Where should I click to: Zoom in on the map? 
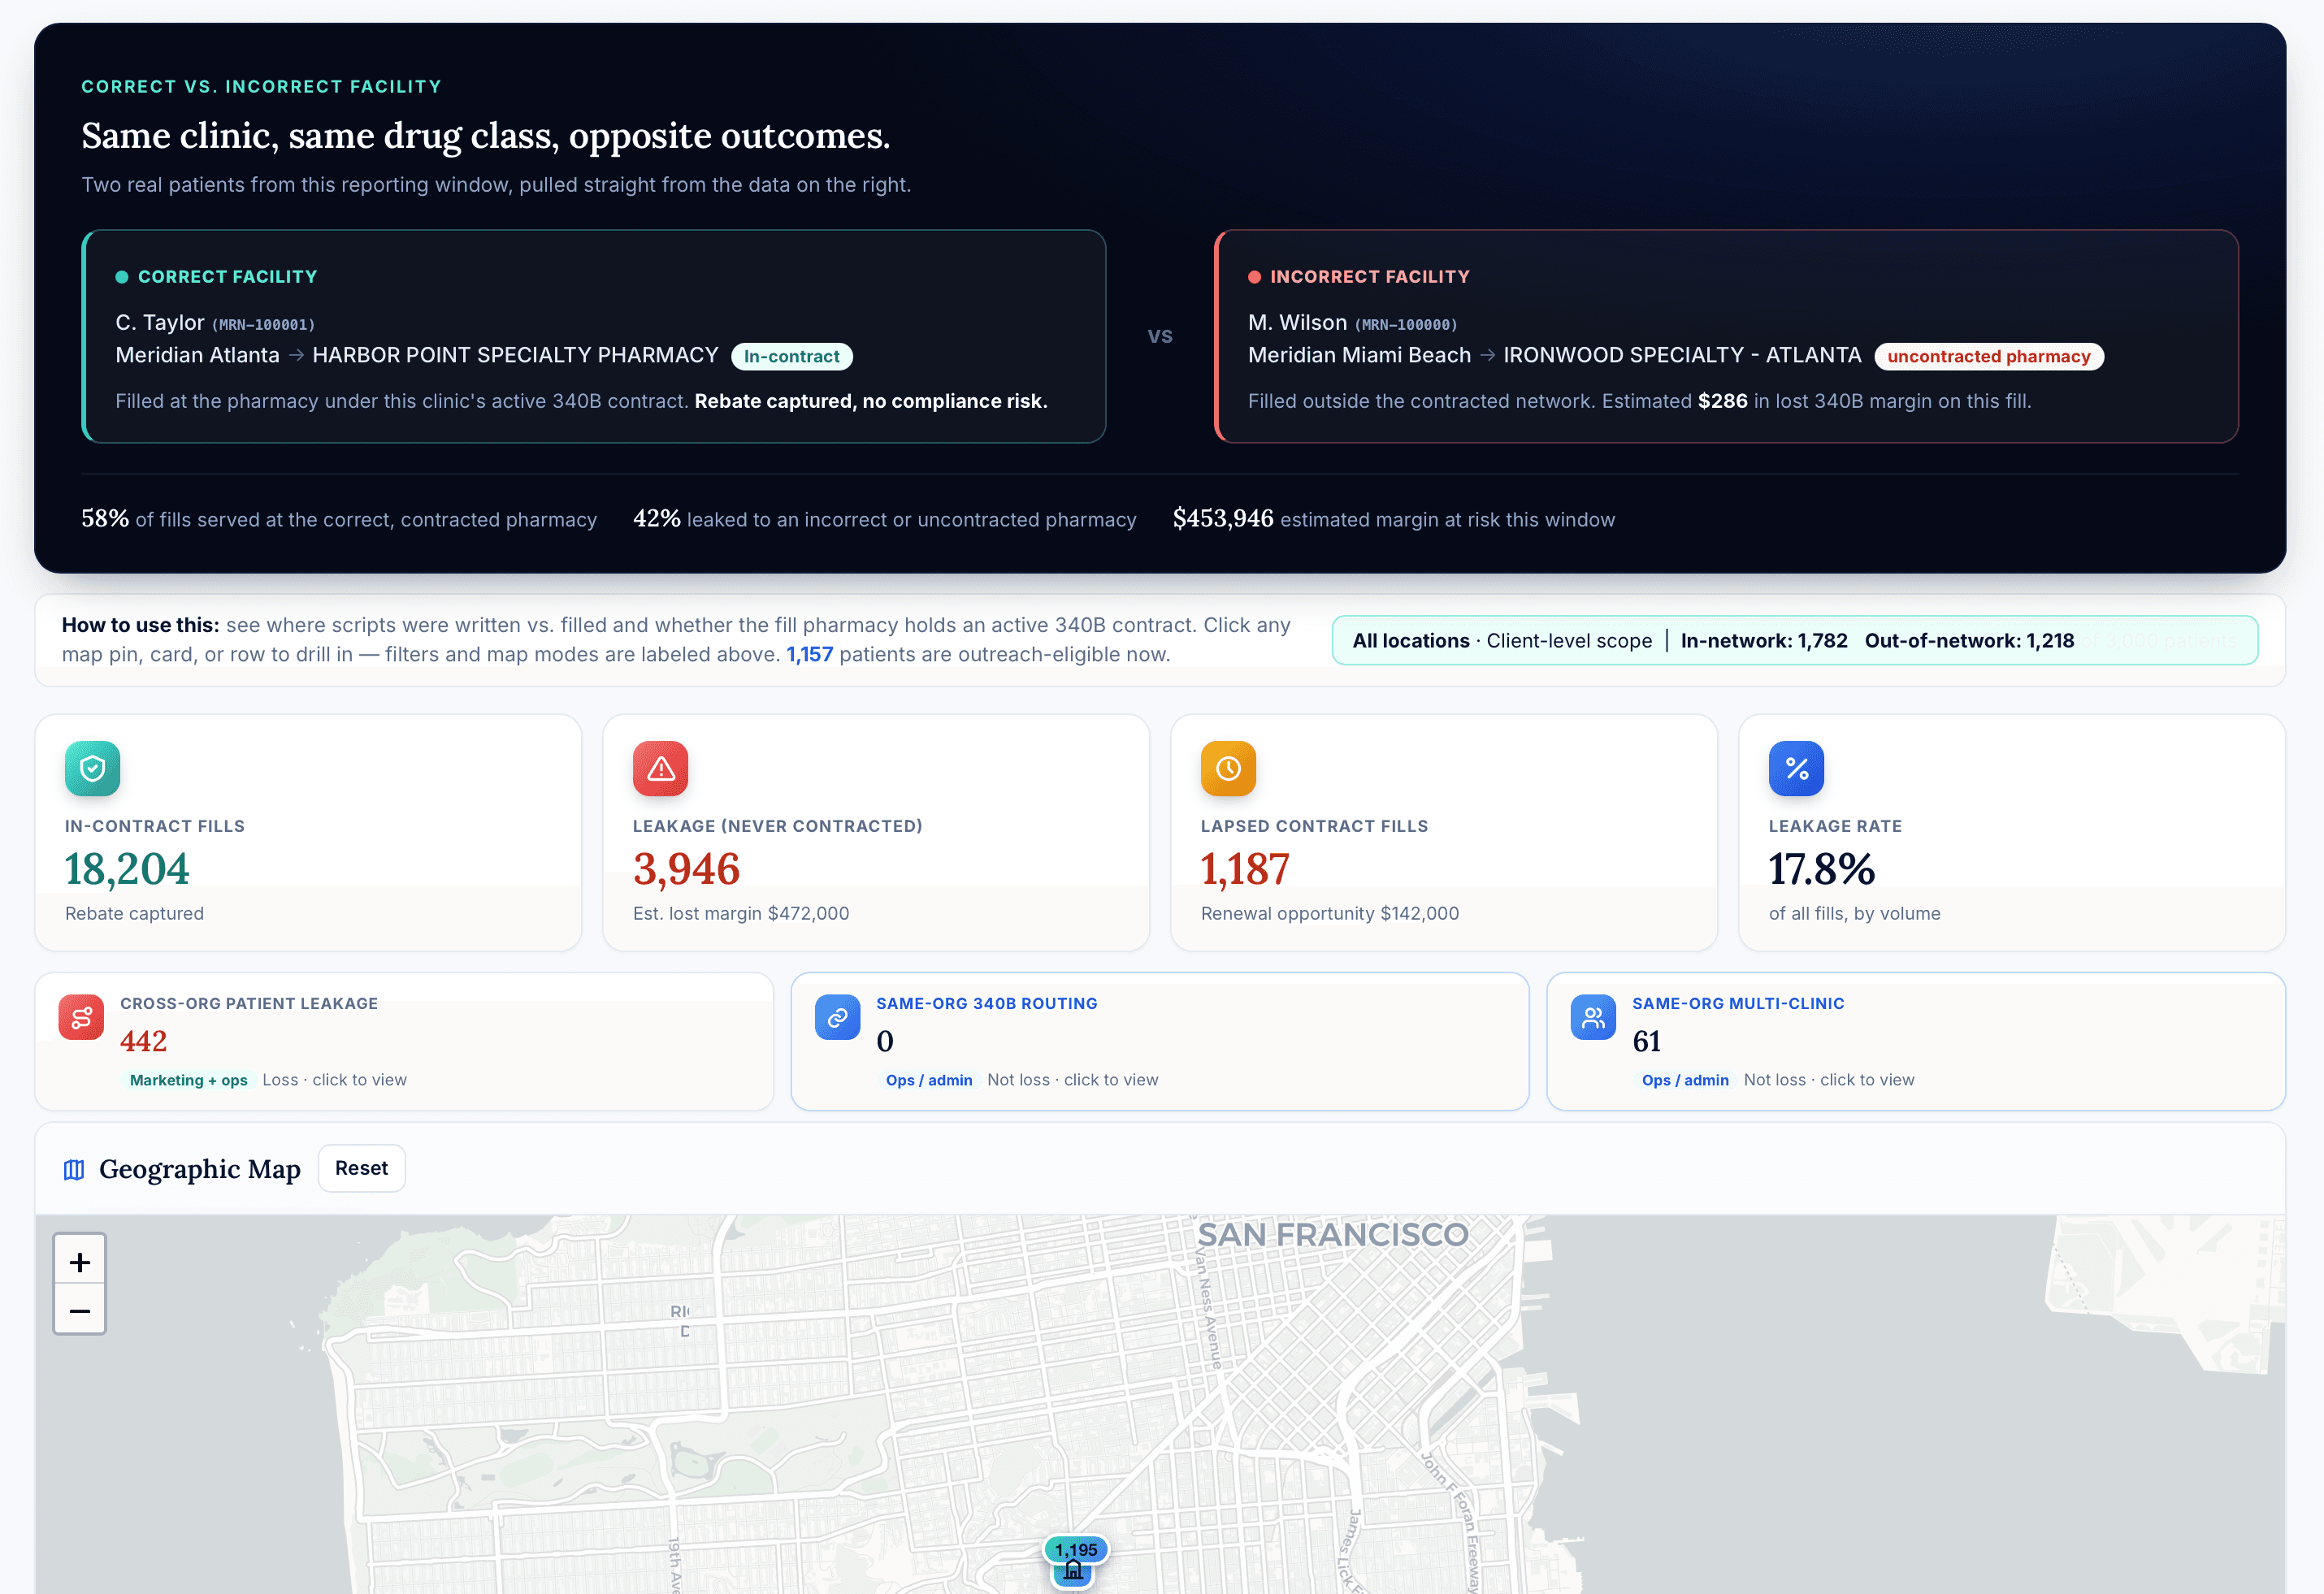click(x=80, y=1262)
